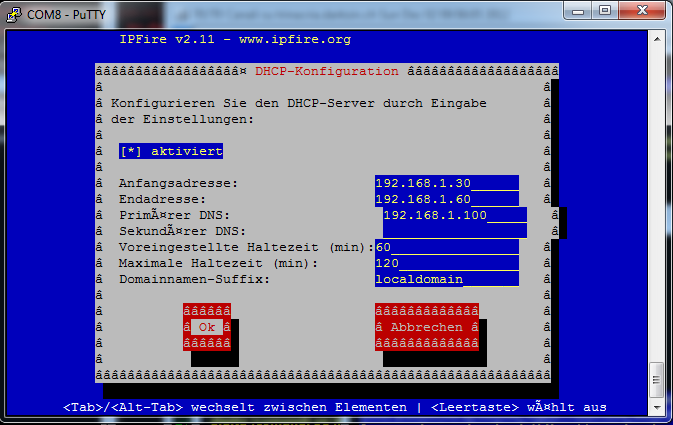Click the scrollbar down arrow
This screenshot has height=425, width=673.
point(657,408)
